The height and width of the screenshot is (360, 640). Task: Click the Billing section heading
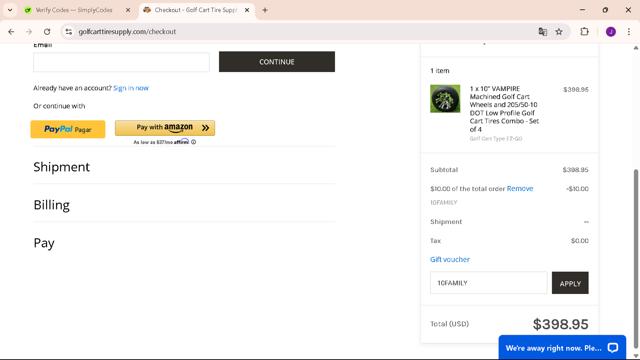(x=51, y=205)
